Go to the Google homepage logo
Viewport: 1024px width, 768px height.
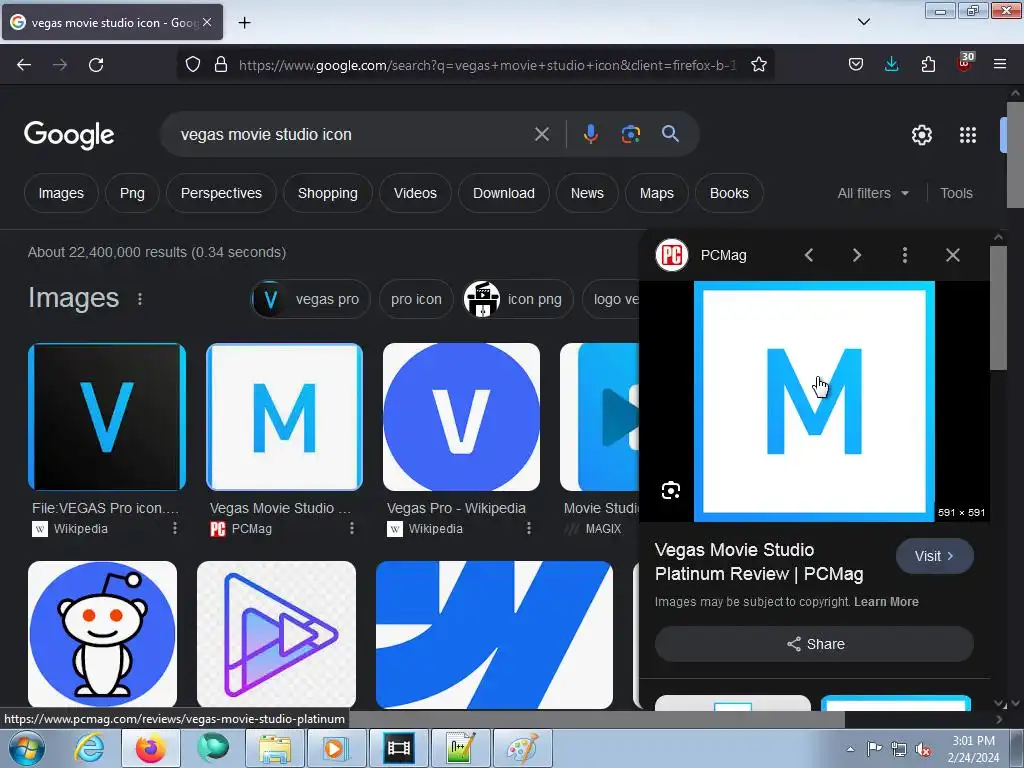tap(69, 135)
